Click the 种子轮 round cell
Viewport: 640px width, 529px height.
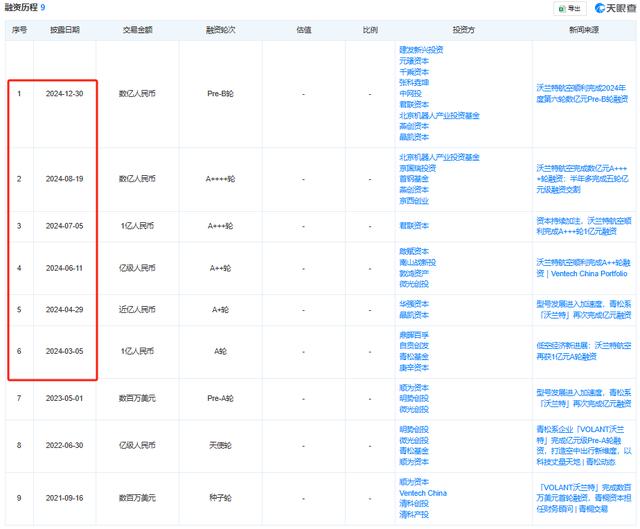point(220,498)
